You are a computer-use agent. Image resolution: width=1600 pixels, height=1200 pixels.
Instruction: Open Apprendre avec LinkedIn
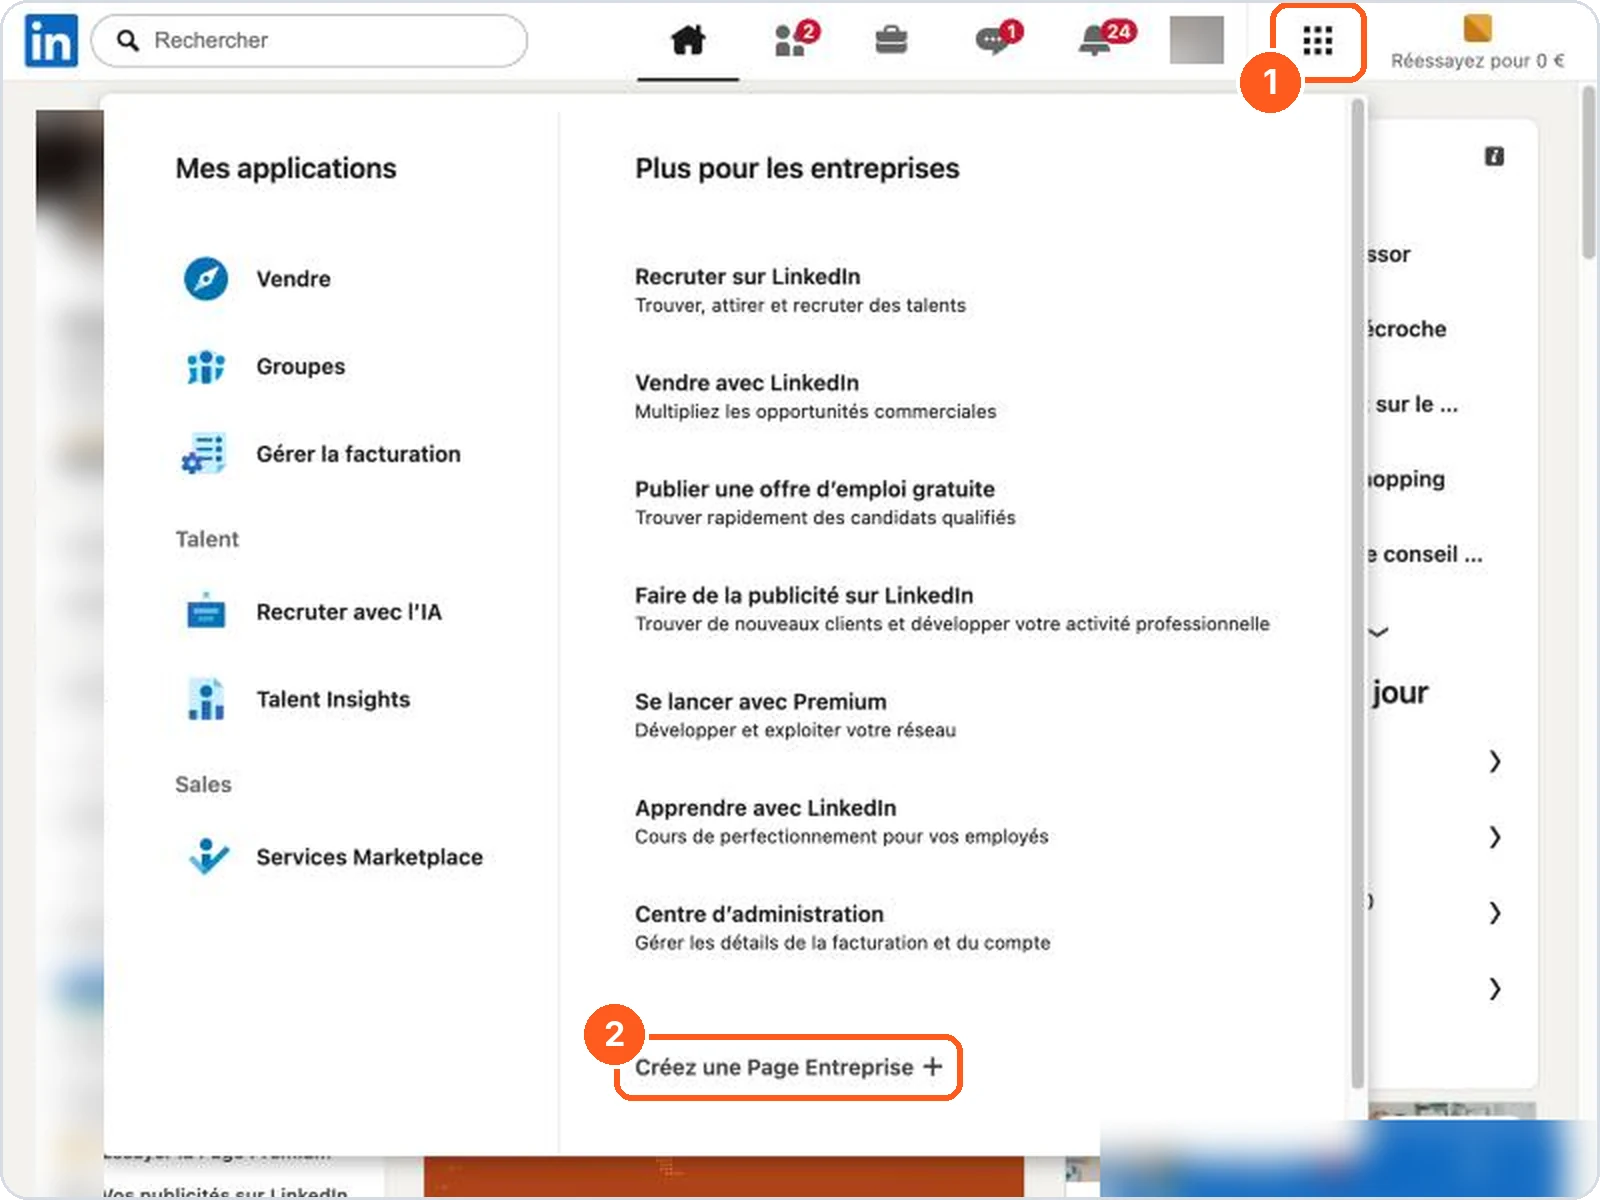[841, 821]
